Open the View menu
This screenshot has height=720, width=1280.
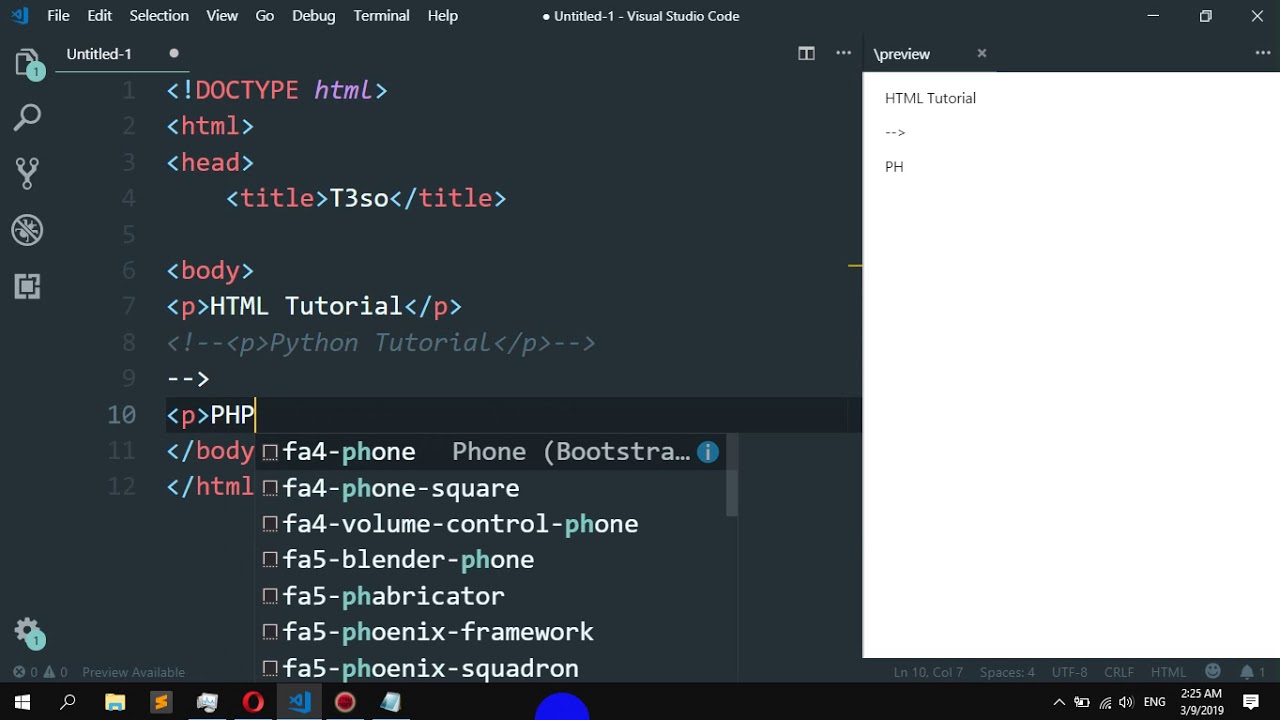pyautogui.click(x=222, y=16)
